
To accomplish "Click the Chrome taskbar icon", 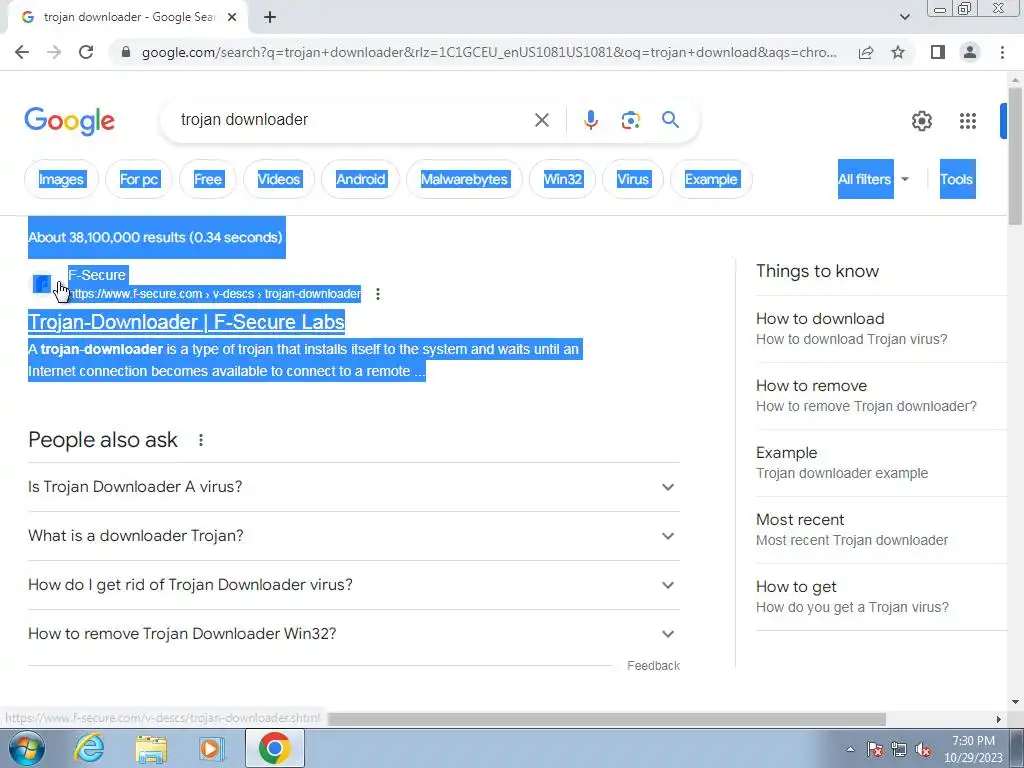I will pos(275,748).
